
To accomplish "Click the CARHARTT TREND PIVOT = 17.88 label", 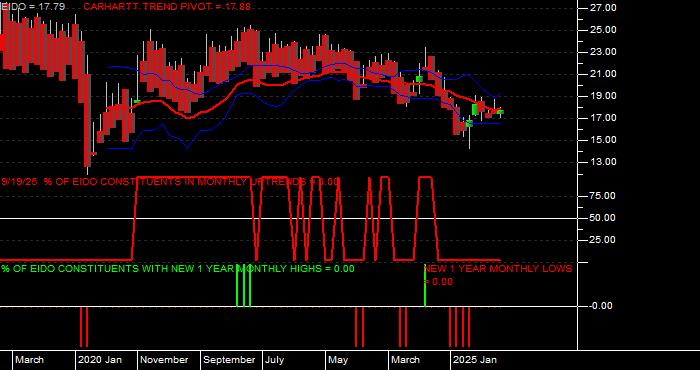I will [x=167, y=7].
